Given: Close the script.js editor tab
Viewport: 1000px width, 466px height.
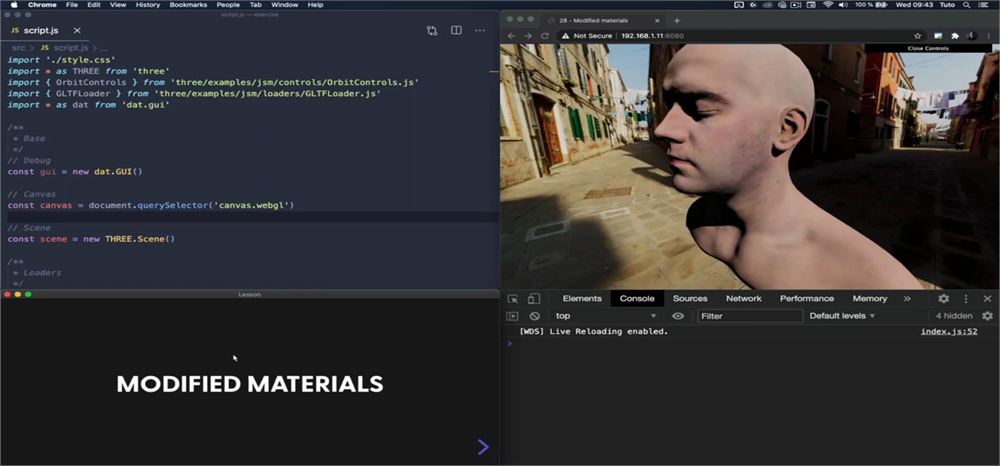Looking at the screenshot, I should (x=77, y=31).
